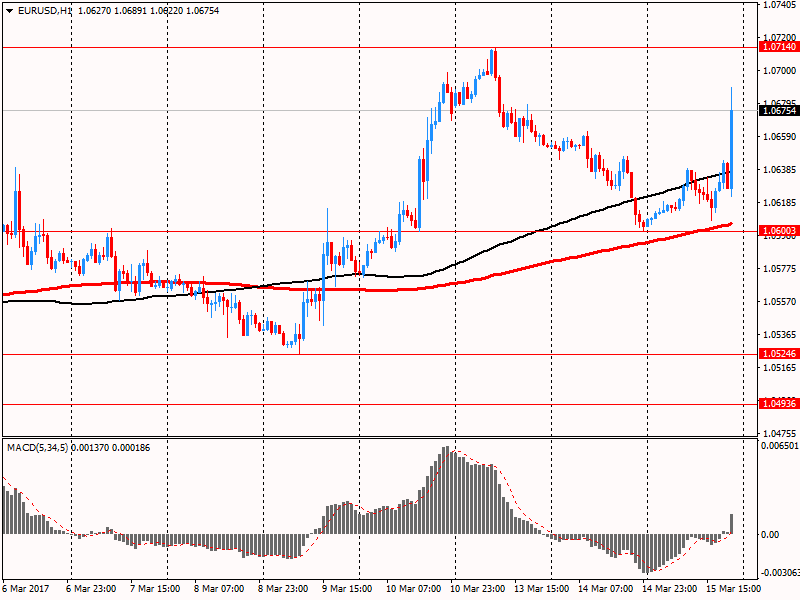Click the EURUSD,H1 symbol title
Viewport: 800px width, 600px height.
click(44, 11)
